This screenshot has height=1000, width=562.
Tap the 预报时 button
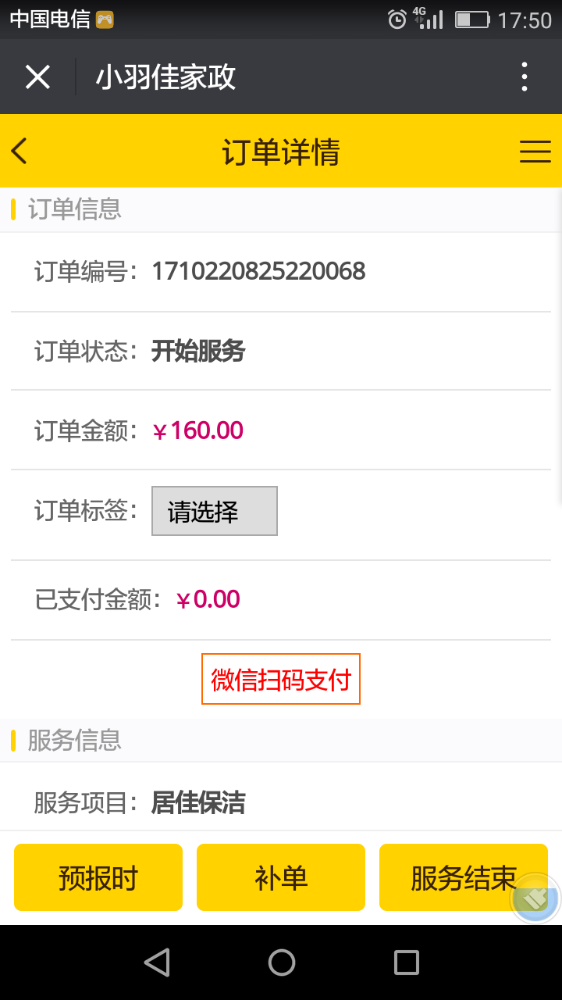pos(98,878)
